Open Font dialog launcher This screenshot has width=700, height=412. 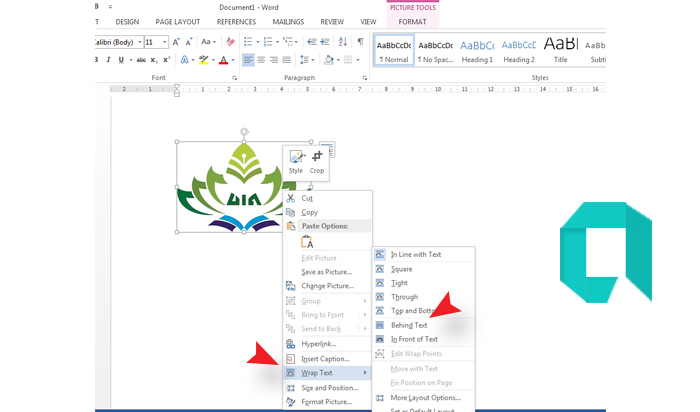[234, 78]
